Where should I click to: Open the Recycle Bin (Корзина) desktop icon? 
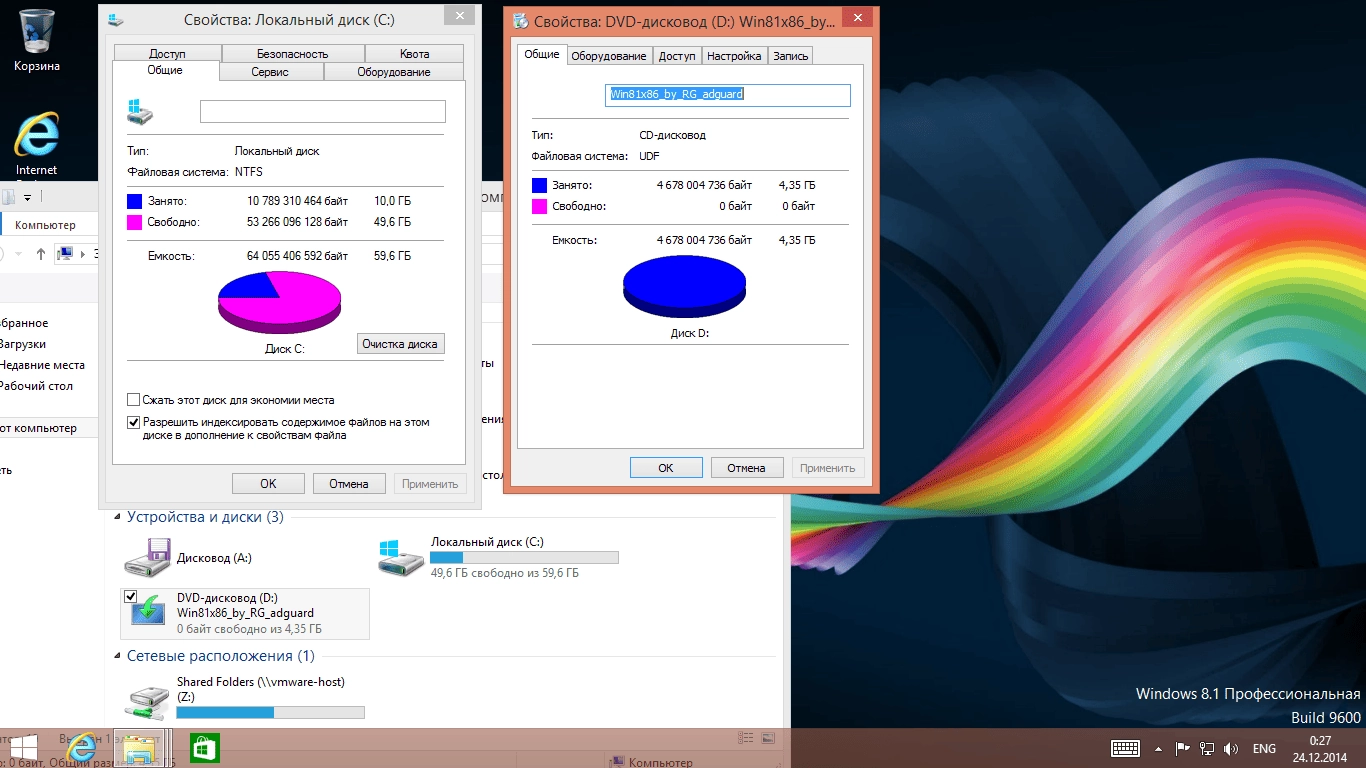point(37,39)
